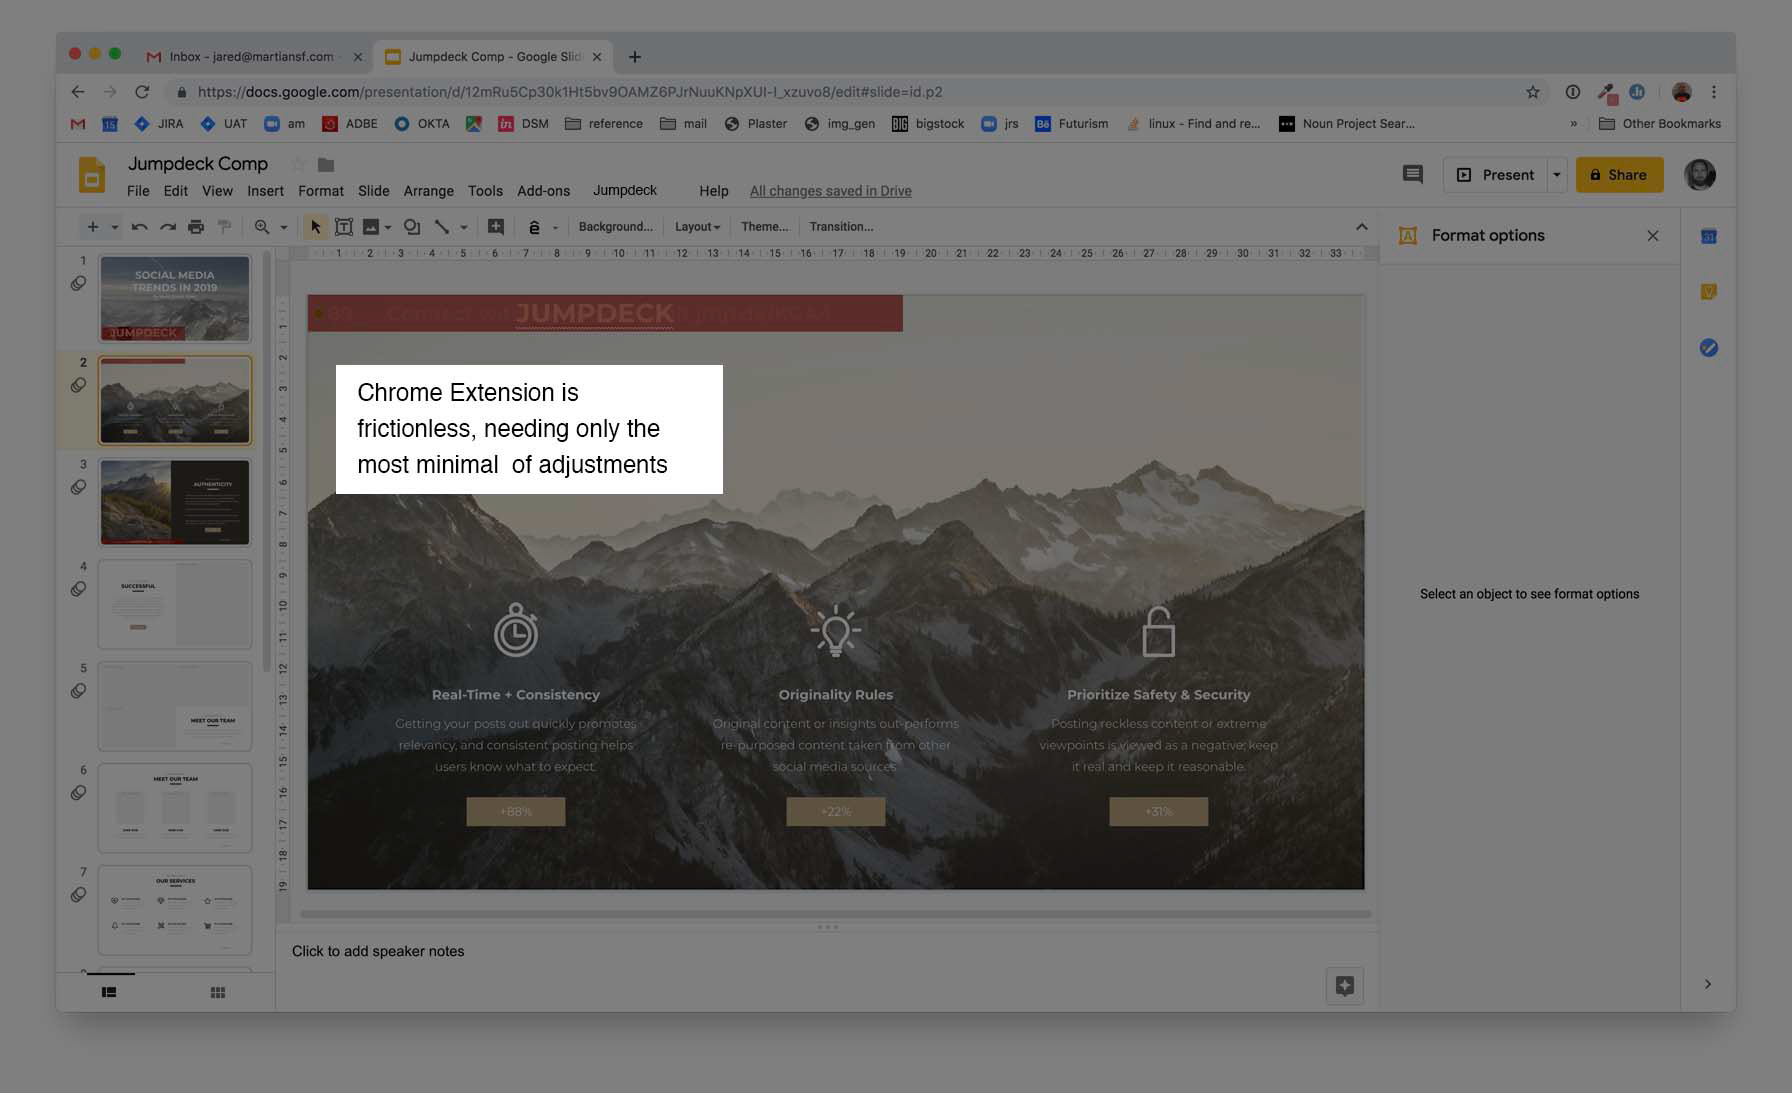Viewport: 1792px width, 1093px height.
Task: Open the JIRA bookmark
Action: (159, 124)
